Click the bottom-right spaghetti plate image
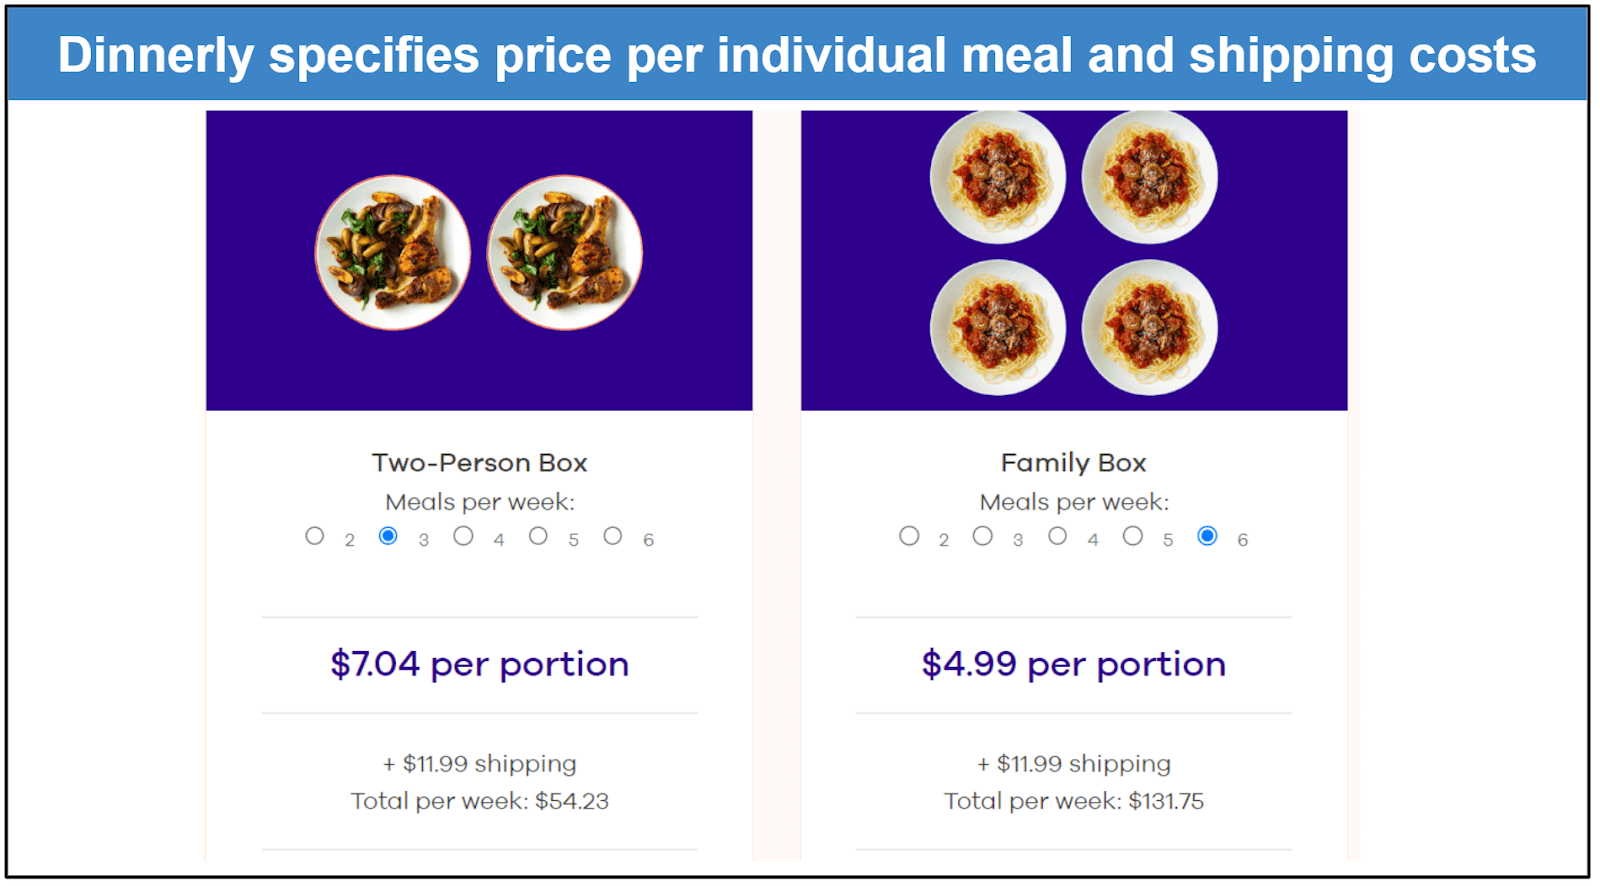 click(x=1150, y=328)
